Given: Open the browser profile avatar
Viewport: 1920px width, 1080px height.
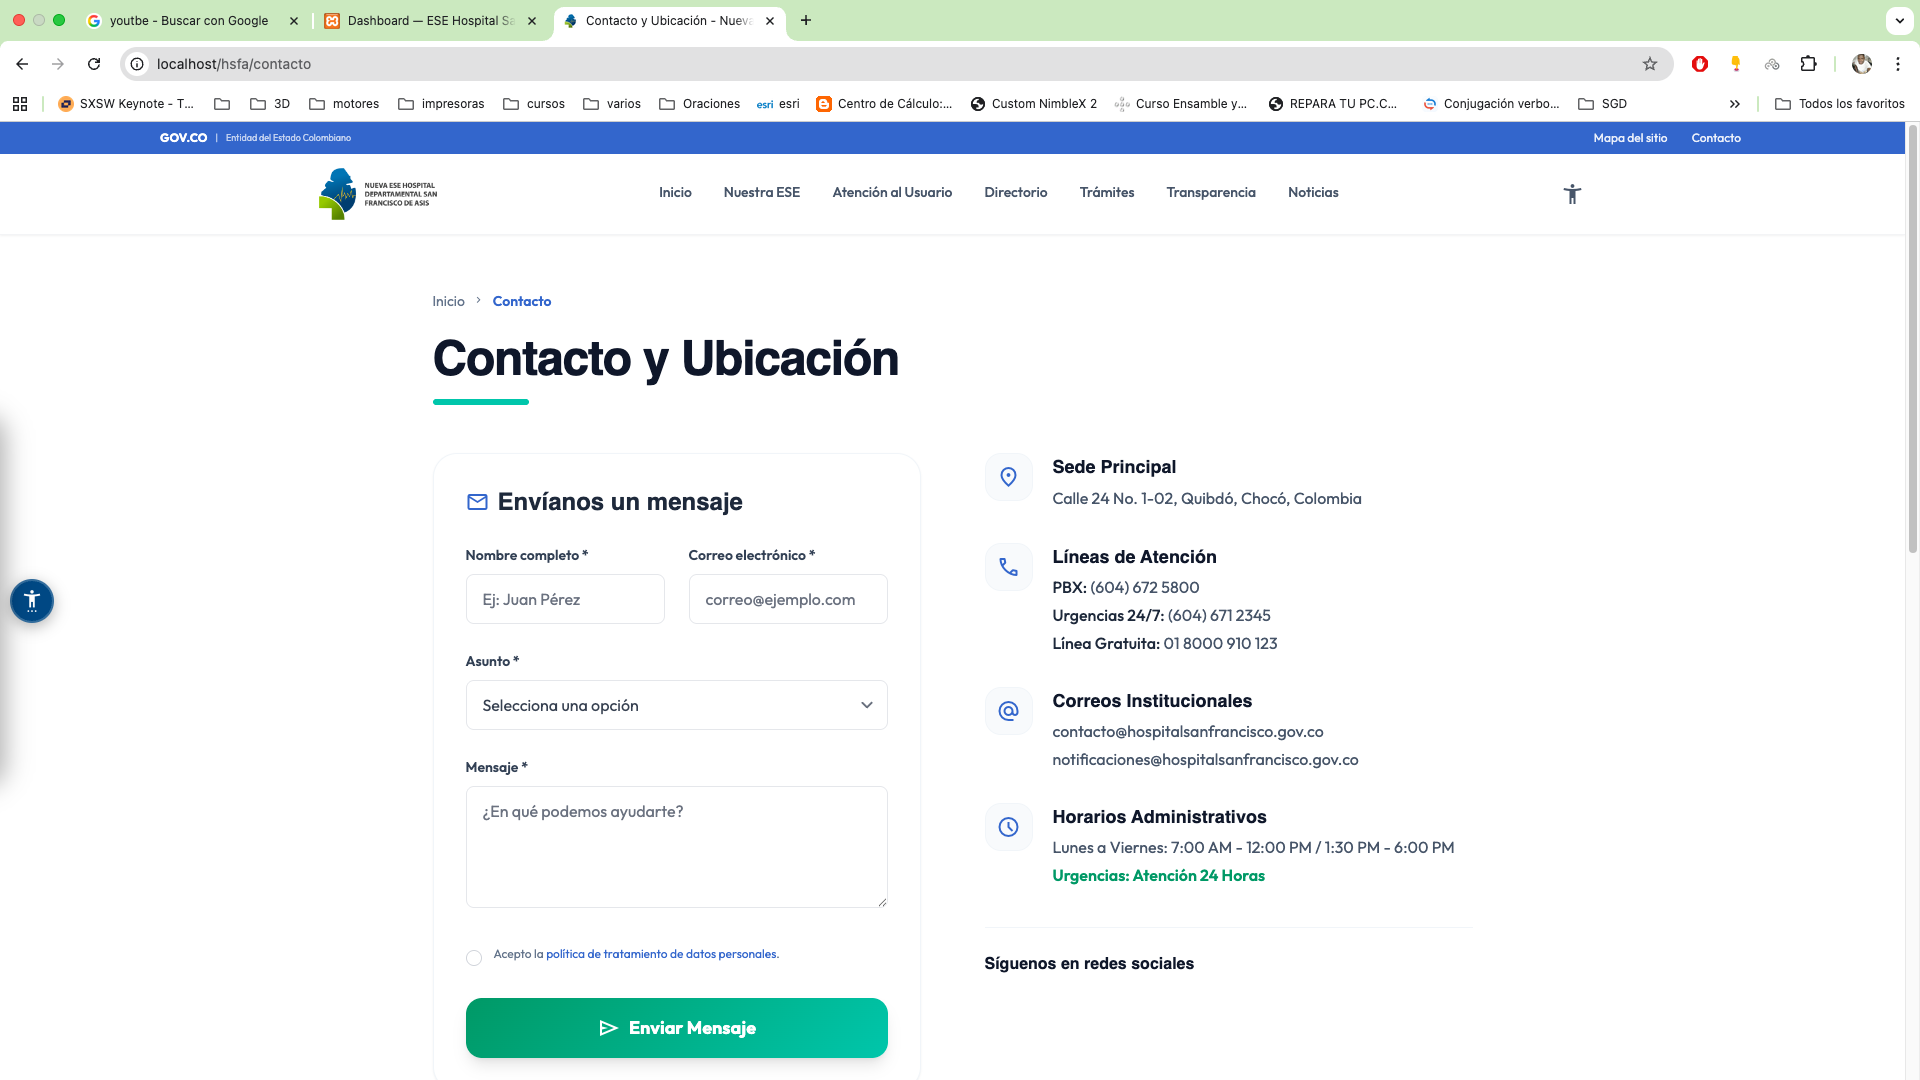Looking at the screenshot, I should pos(1862,64).
